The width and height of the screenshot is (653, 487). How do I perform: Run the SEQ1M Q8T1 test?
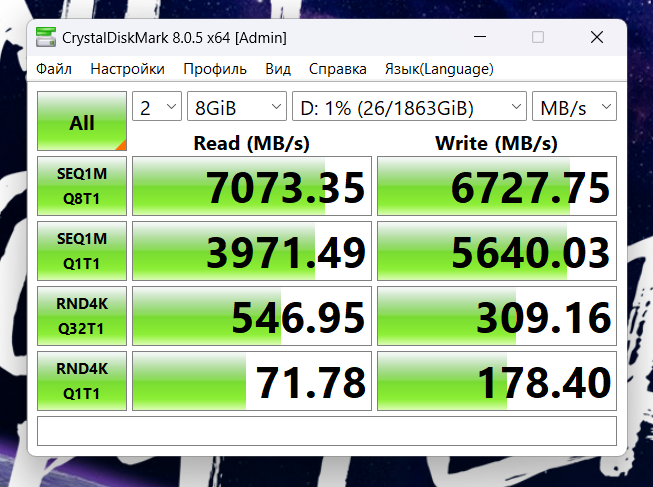82,186
